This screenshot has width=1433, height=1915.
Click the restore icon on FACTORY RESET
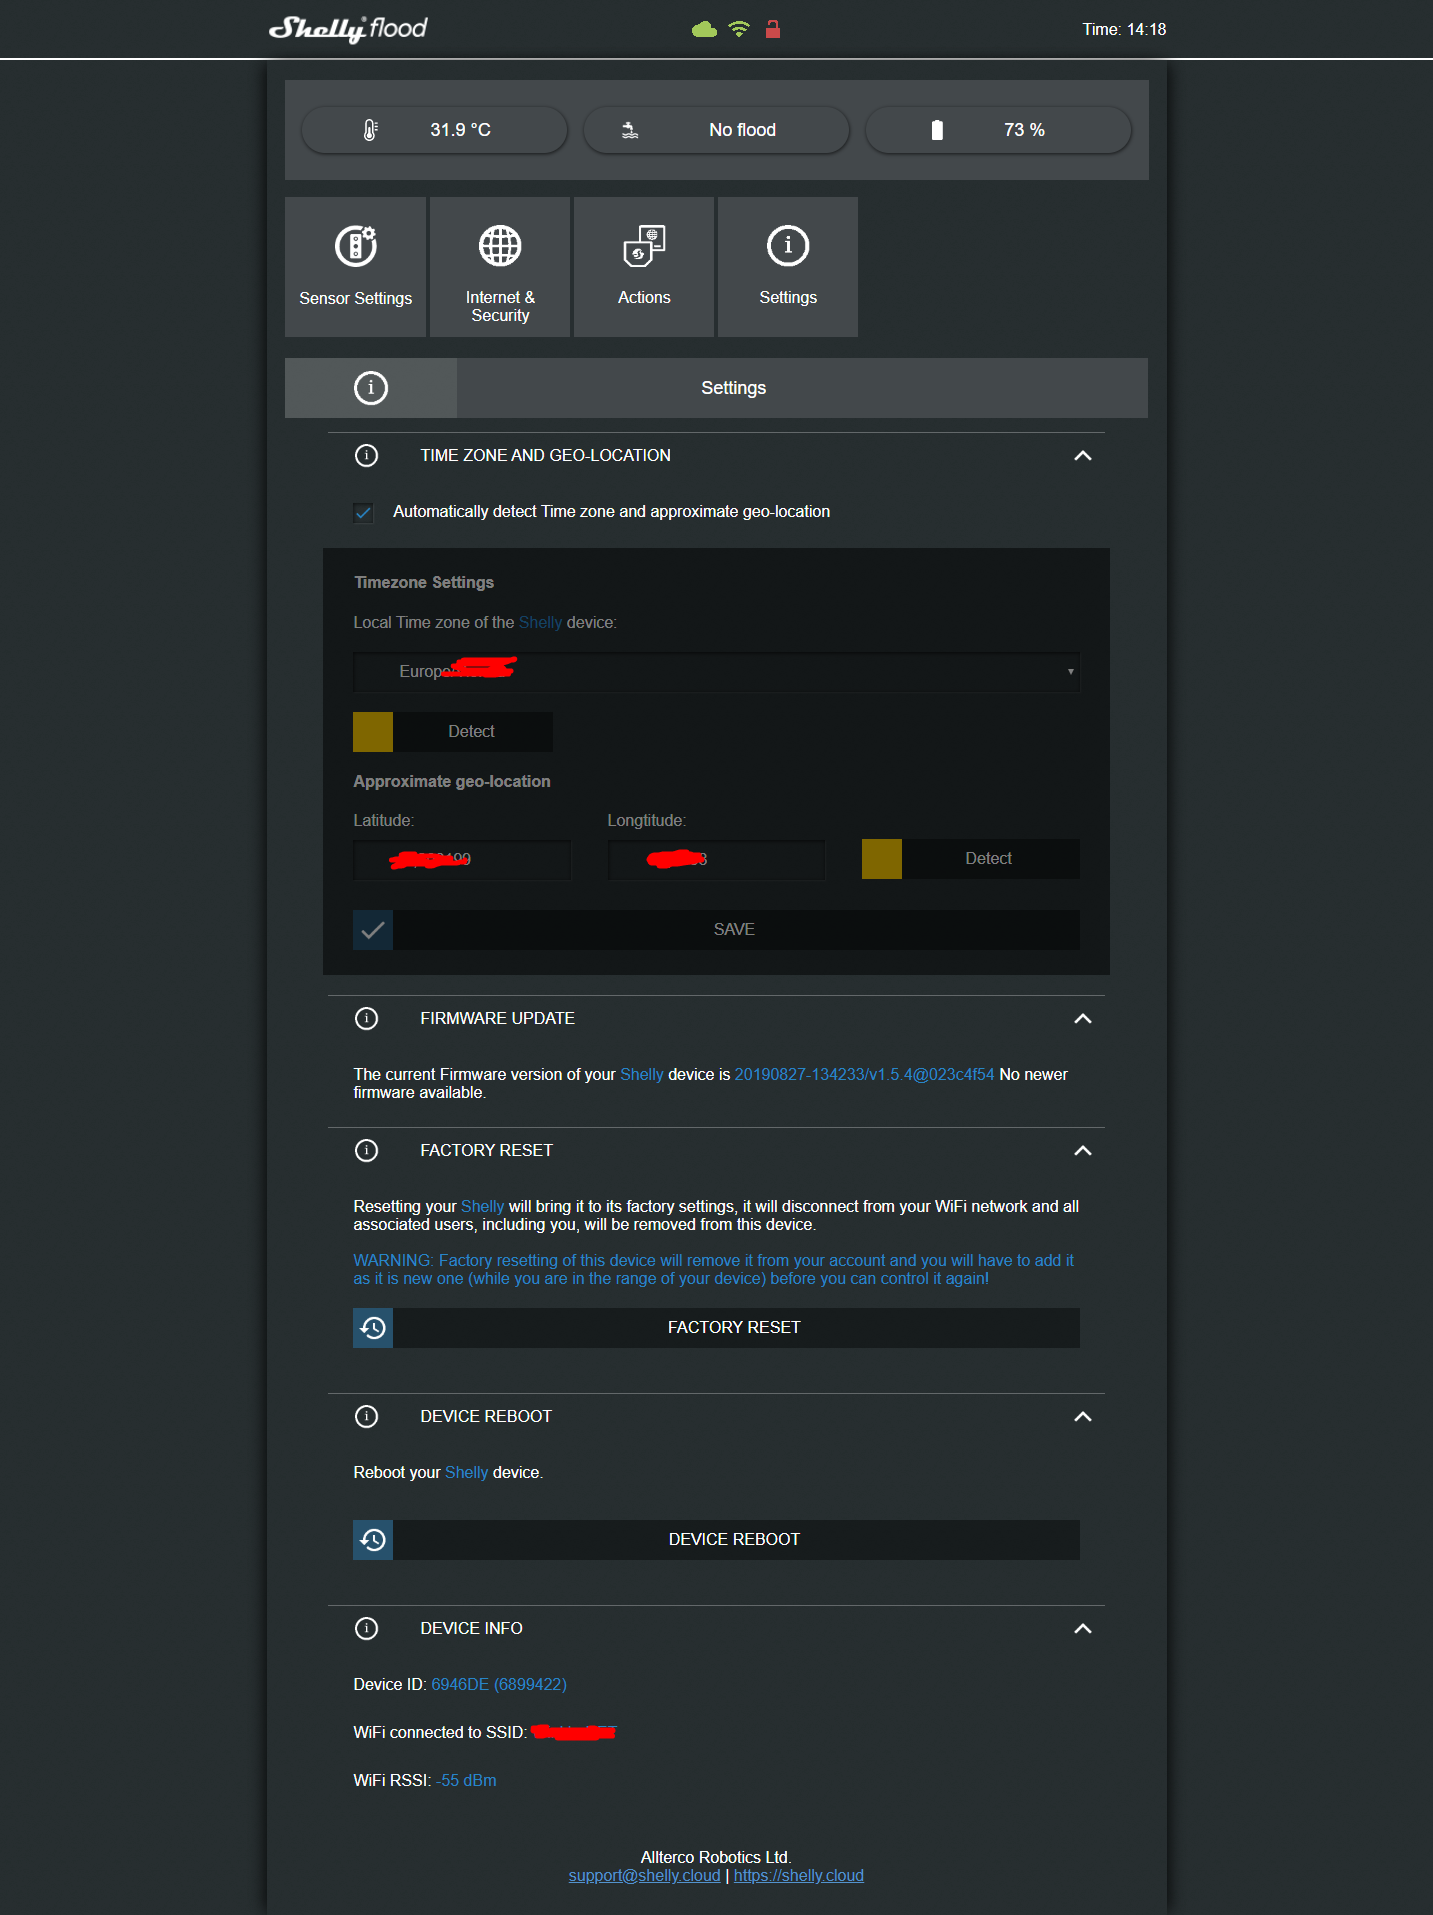(x=373, y=1328)
